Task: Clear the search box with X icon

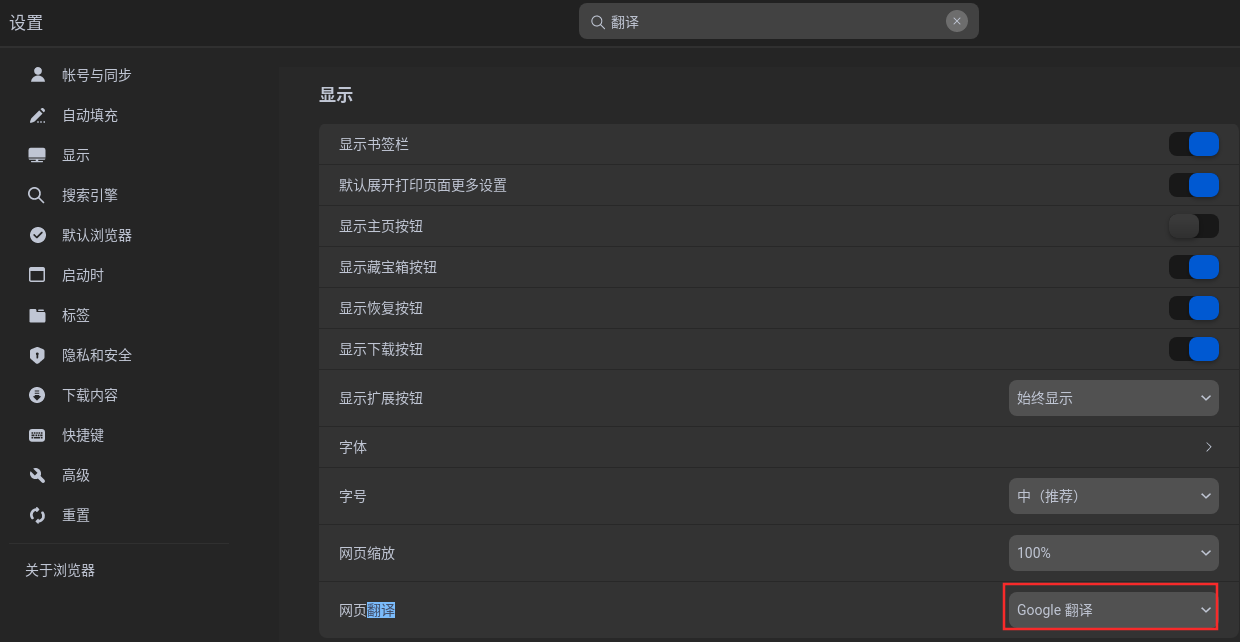Action: (x=957, y=21)
